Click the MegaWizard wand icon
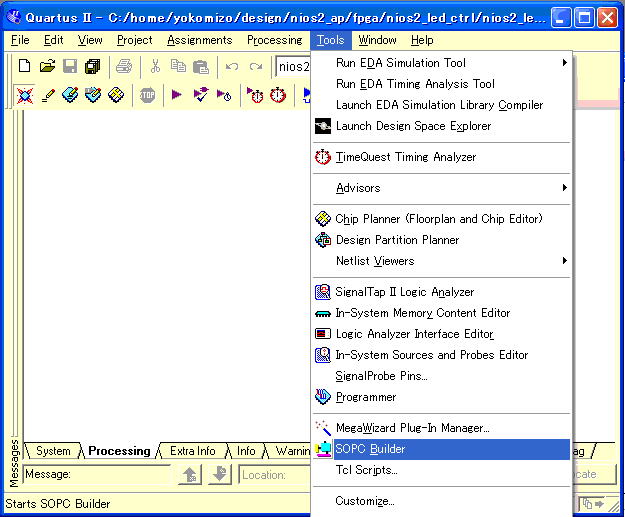The image size is (625, 517). tap(323, 428)
